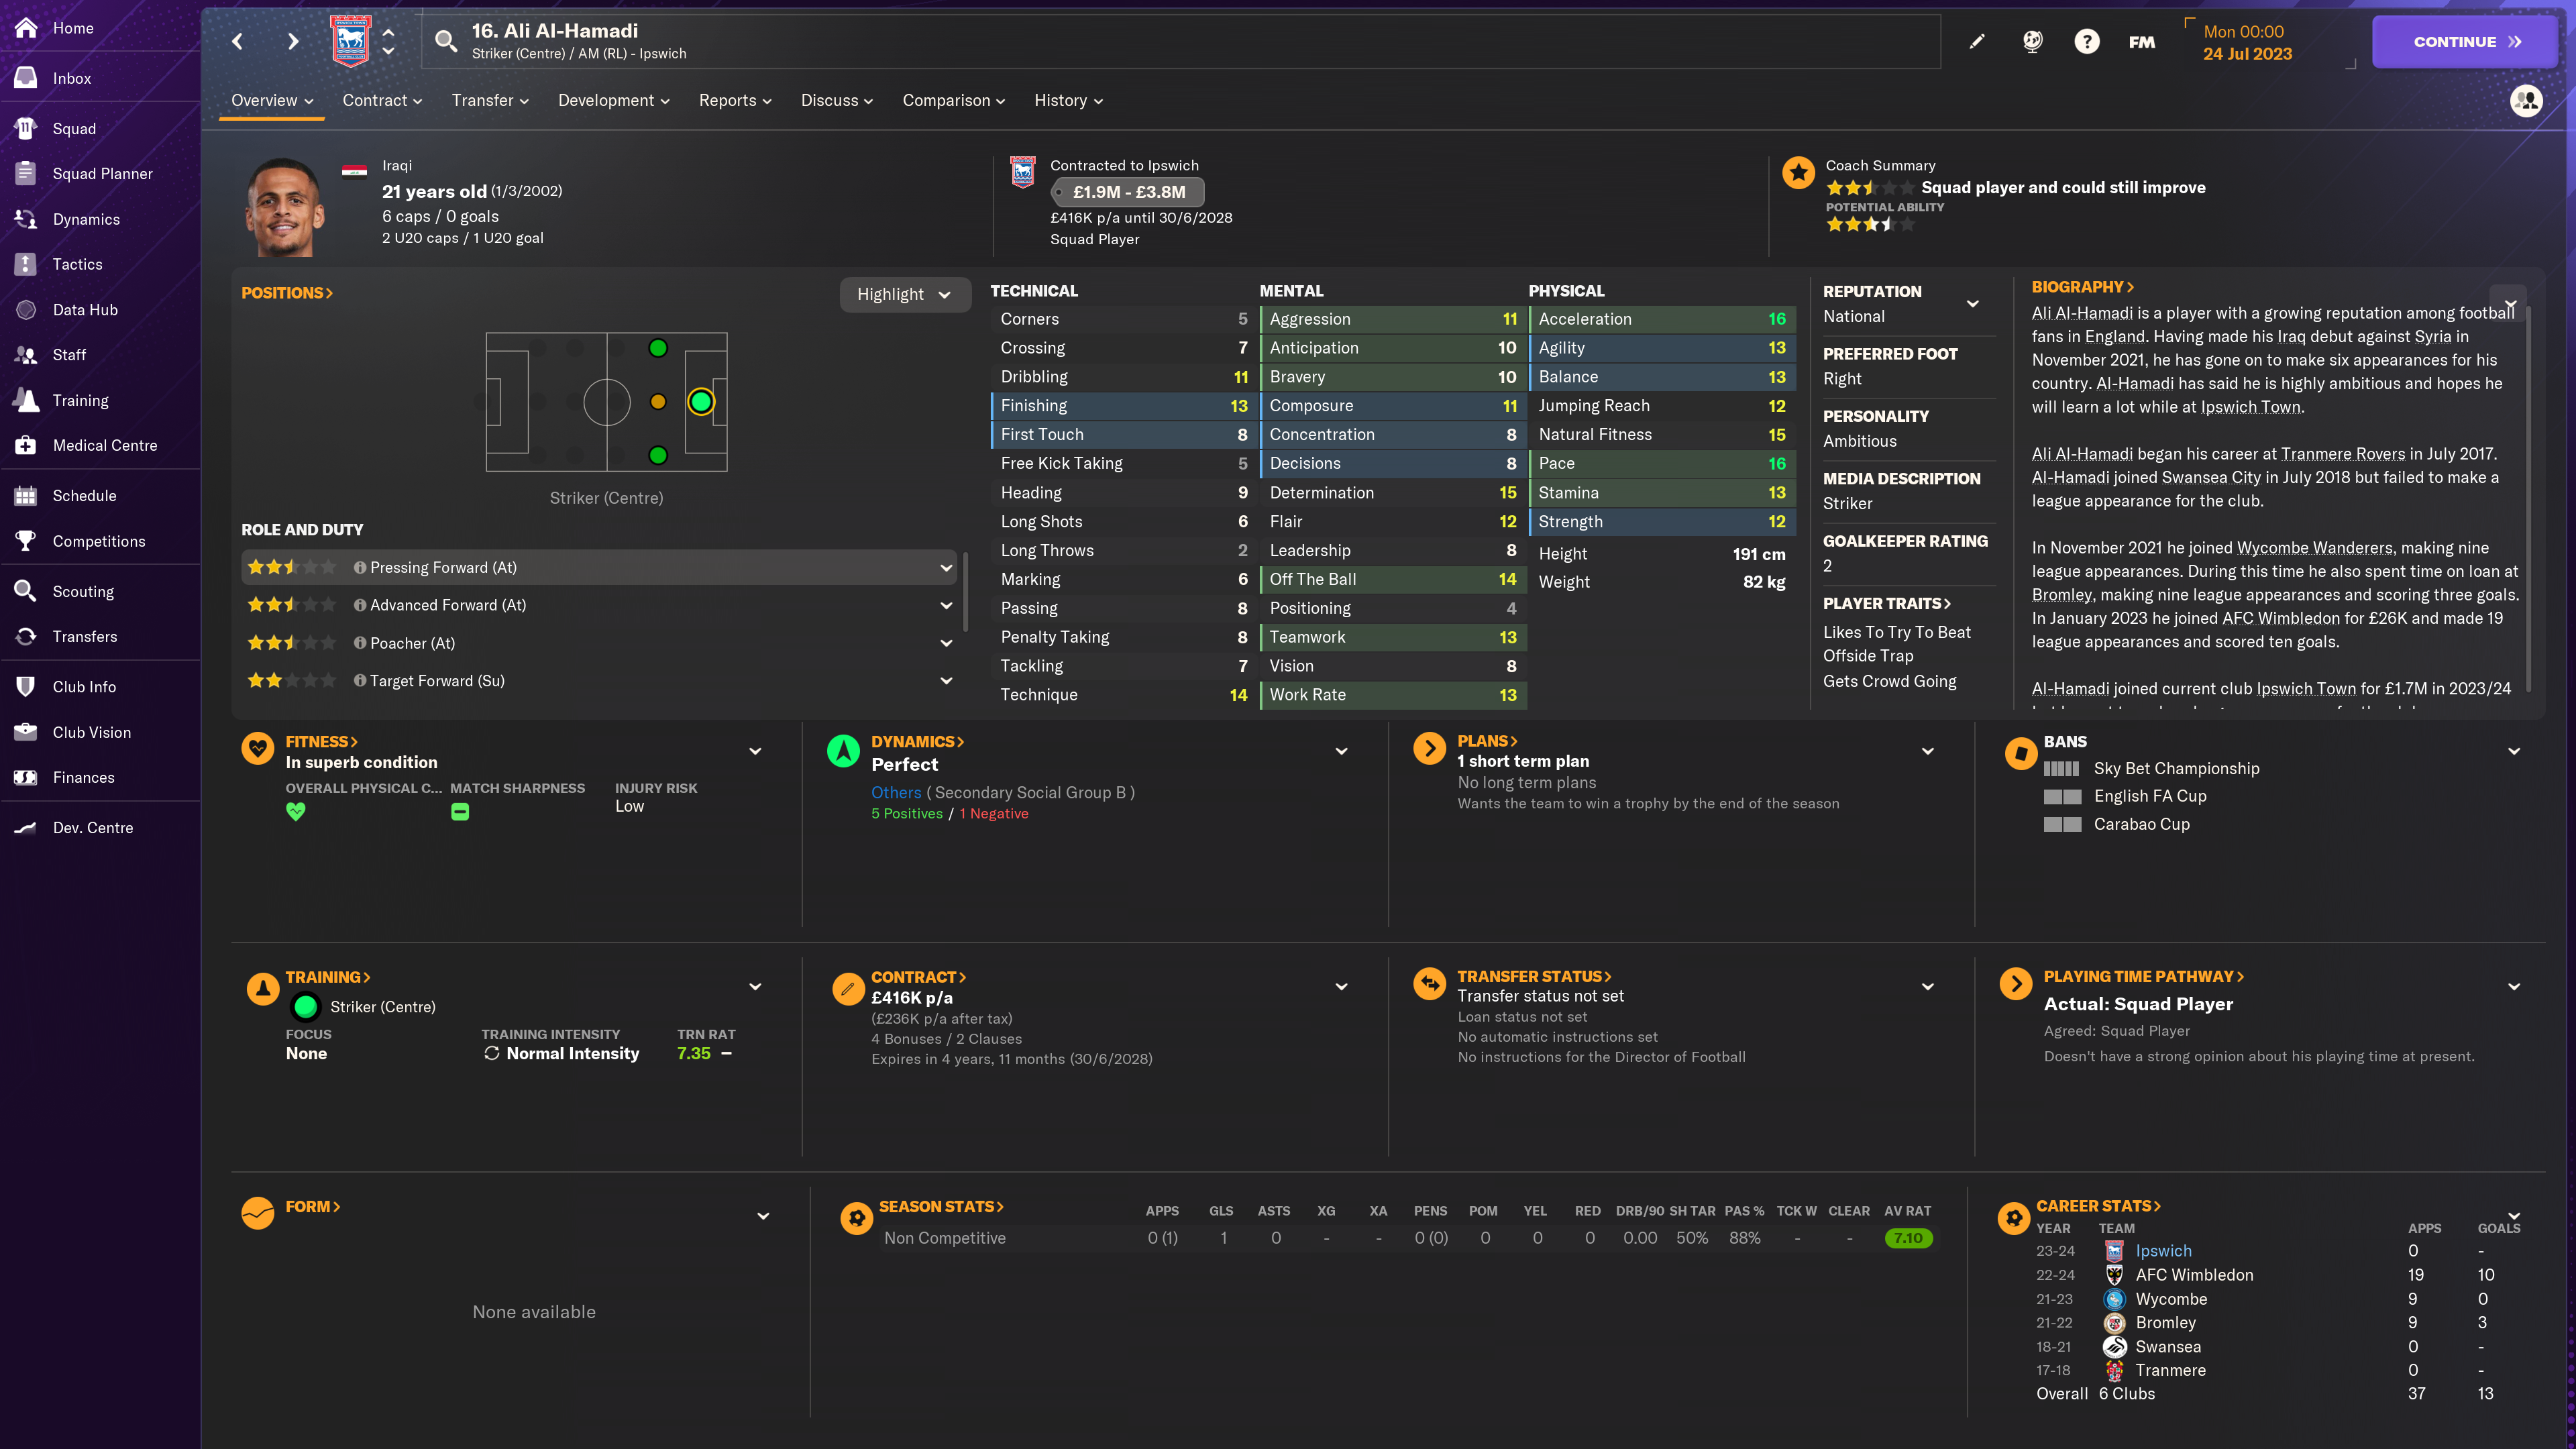The image size is (2576, 1449).
Task: Open the Finances icon
Action: (x=26, y=777)
